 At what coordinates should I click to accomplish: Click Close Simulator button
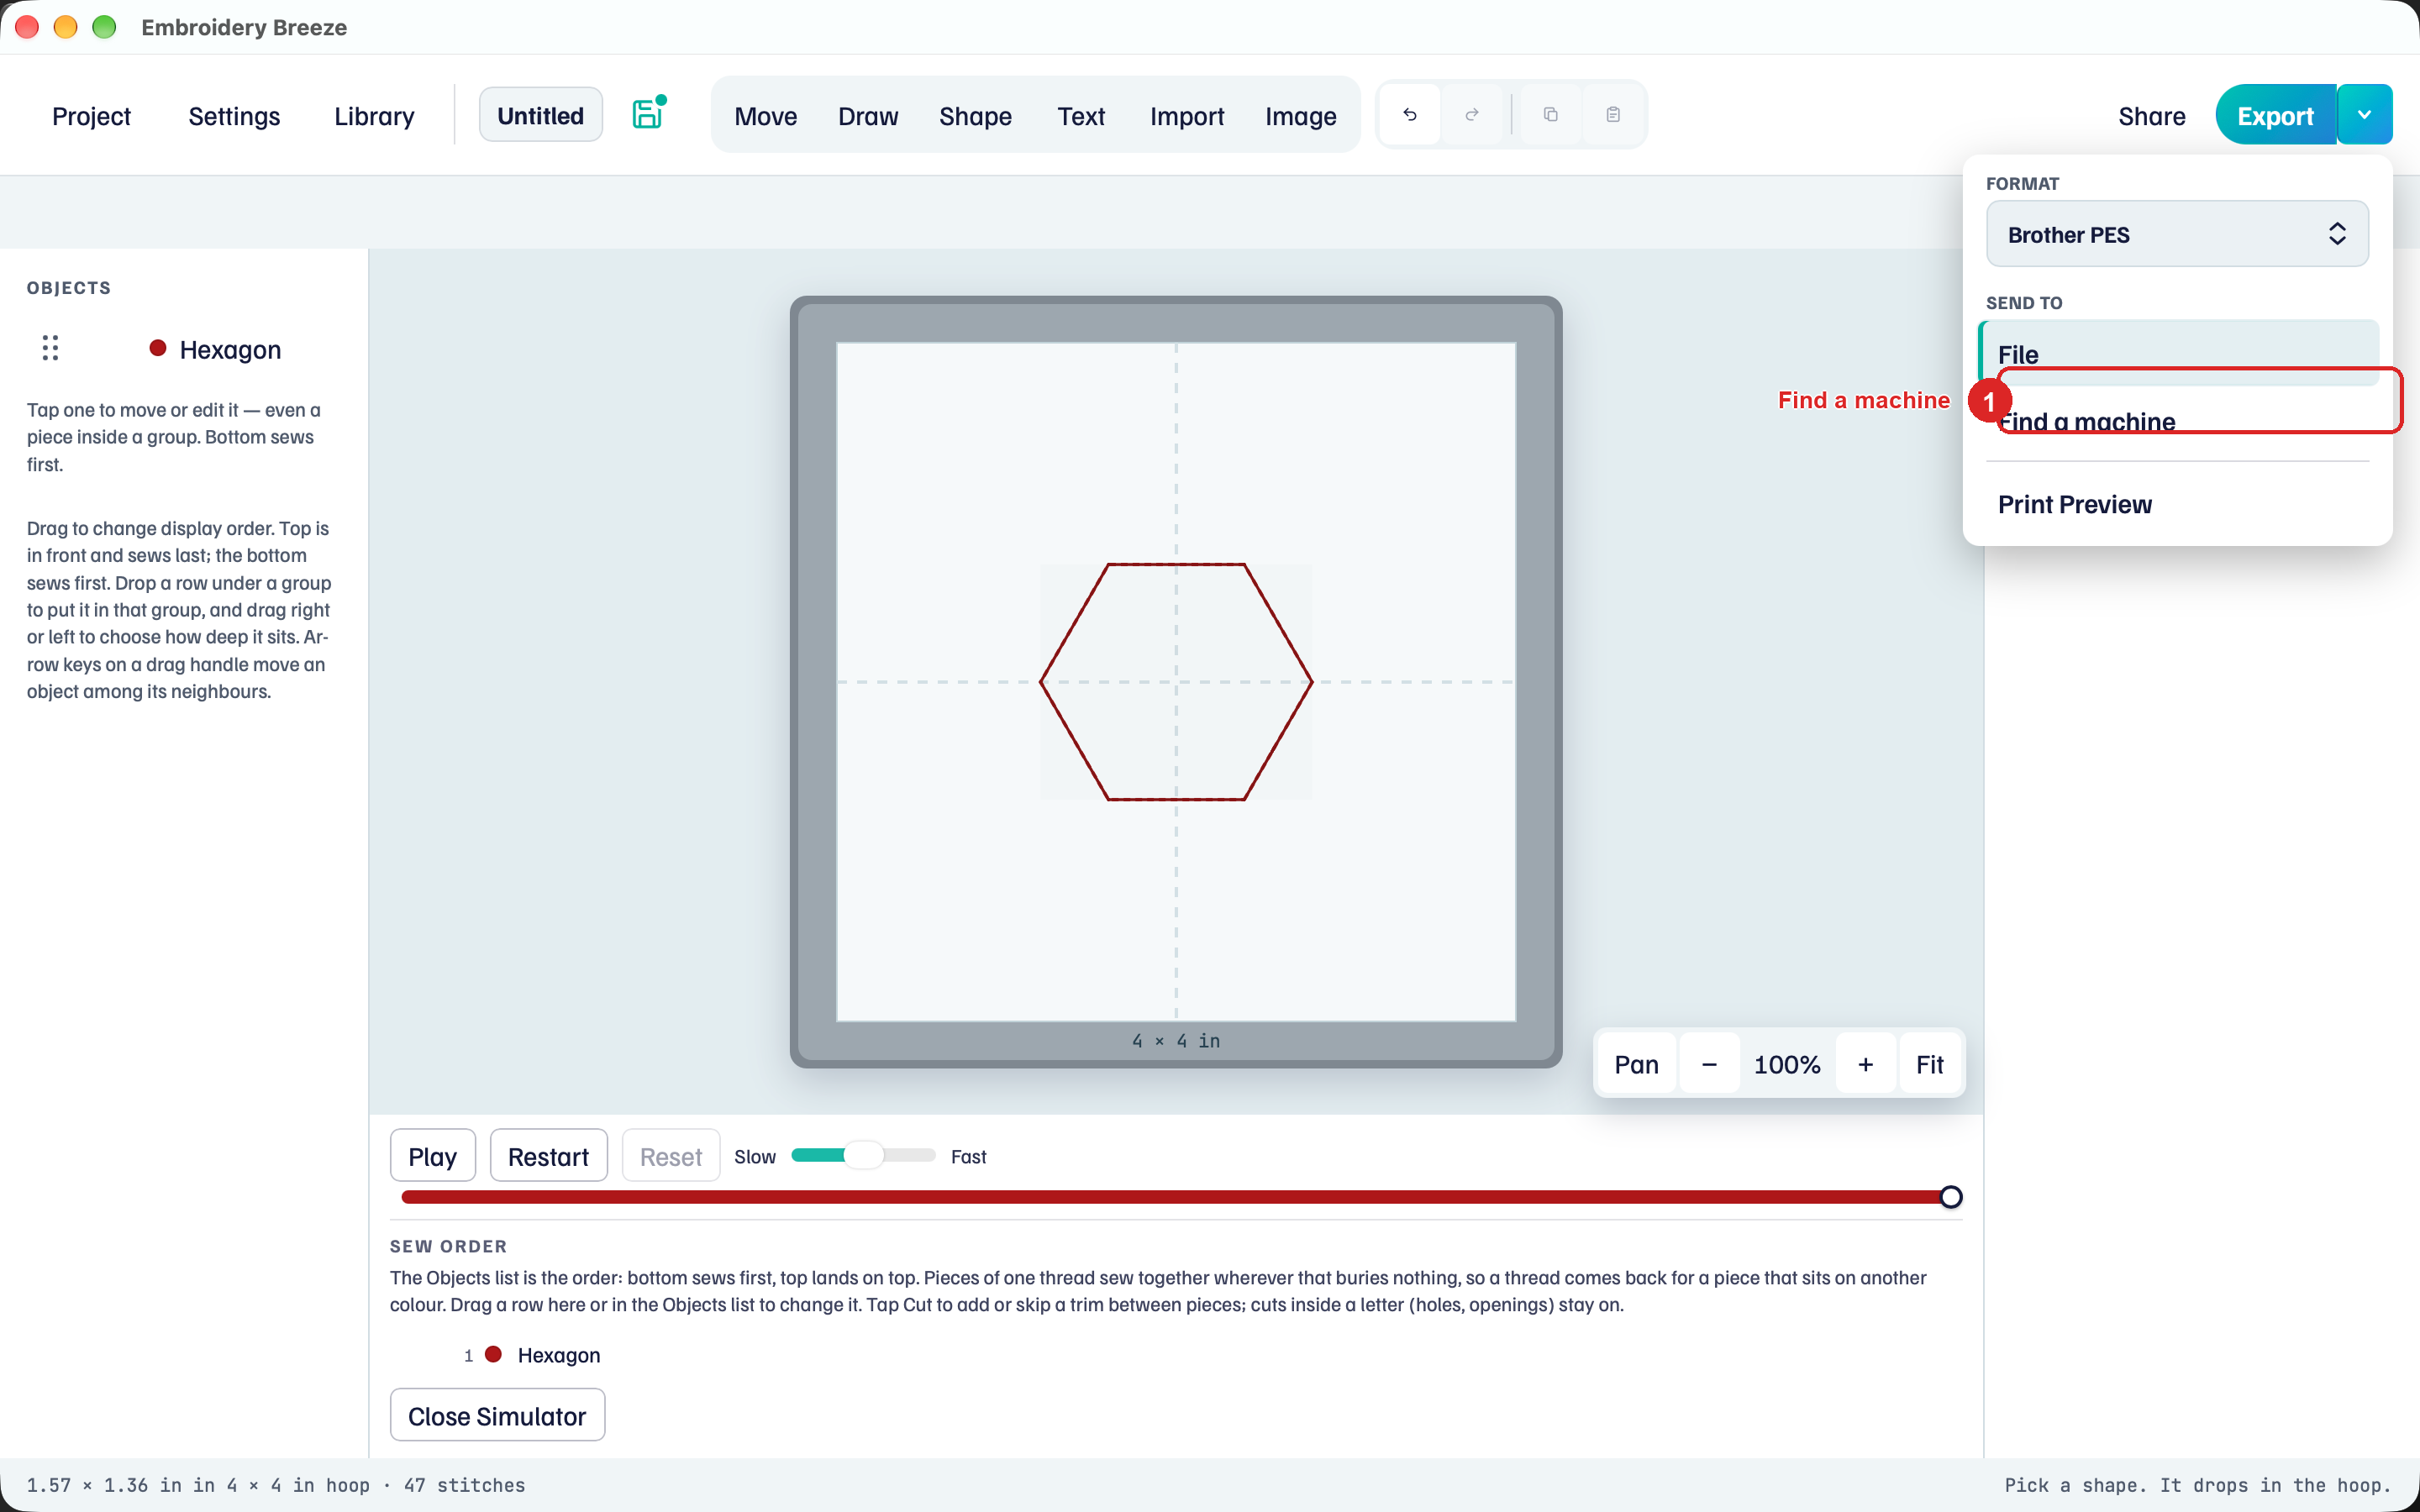tap(497, 1416)
